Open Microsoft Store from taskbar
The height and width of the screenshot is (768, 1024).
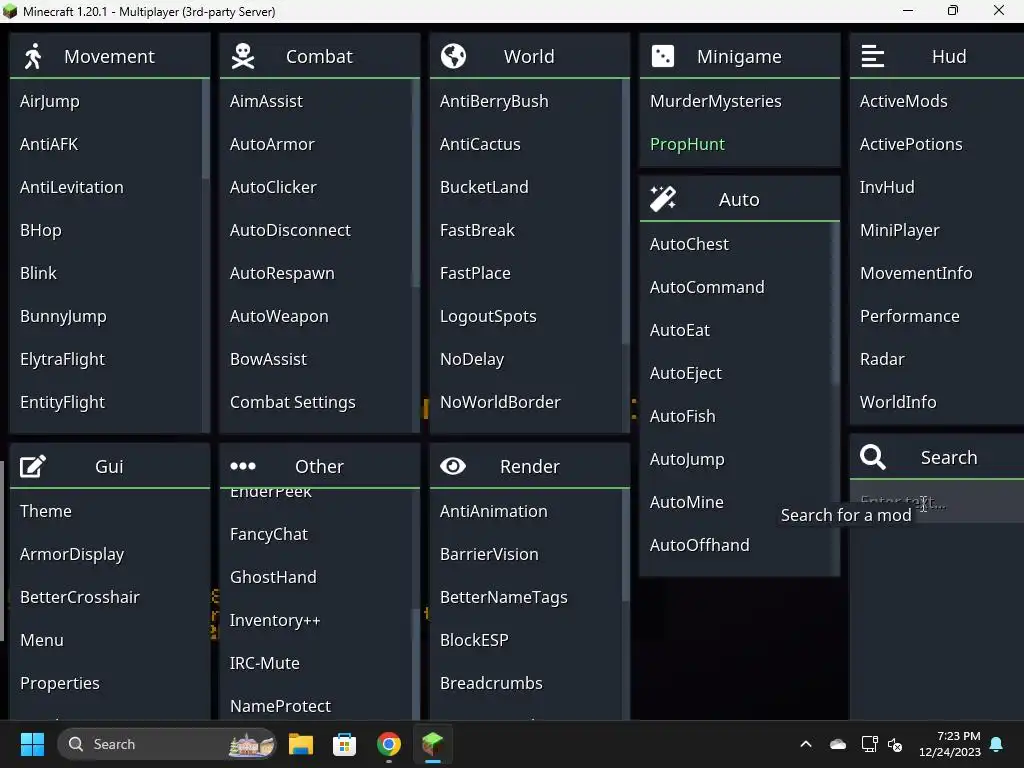pyautogui.click(x=344, y=744)
